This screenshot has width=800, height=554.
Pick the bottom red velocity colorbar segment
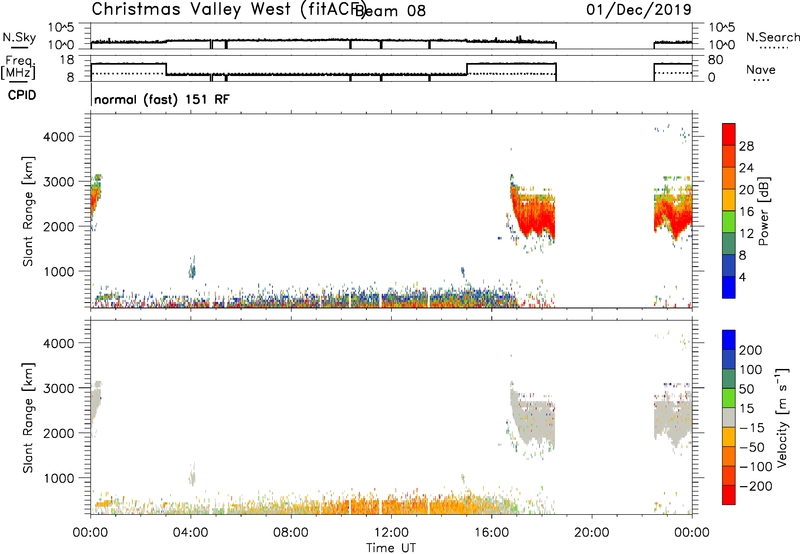(729, 495)
